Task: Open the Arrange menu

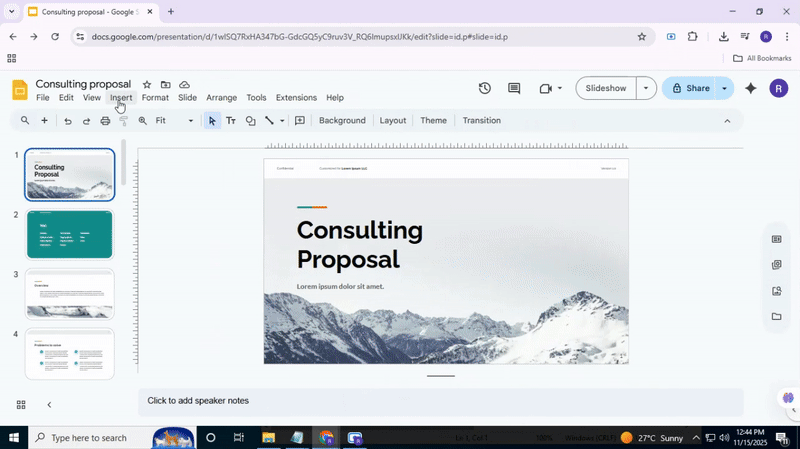Action: 221,98
